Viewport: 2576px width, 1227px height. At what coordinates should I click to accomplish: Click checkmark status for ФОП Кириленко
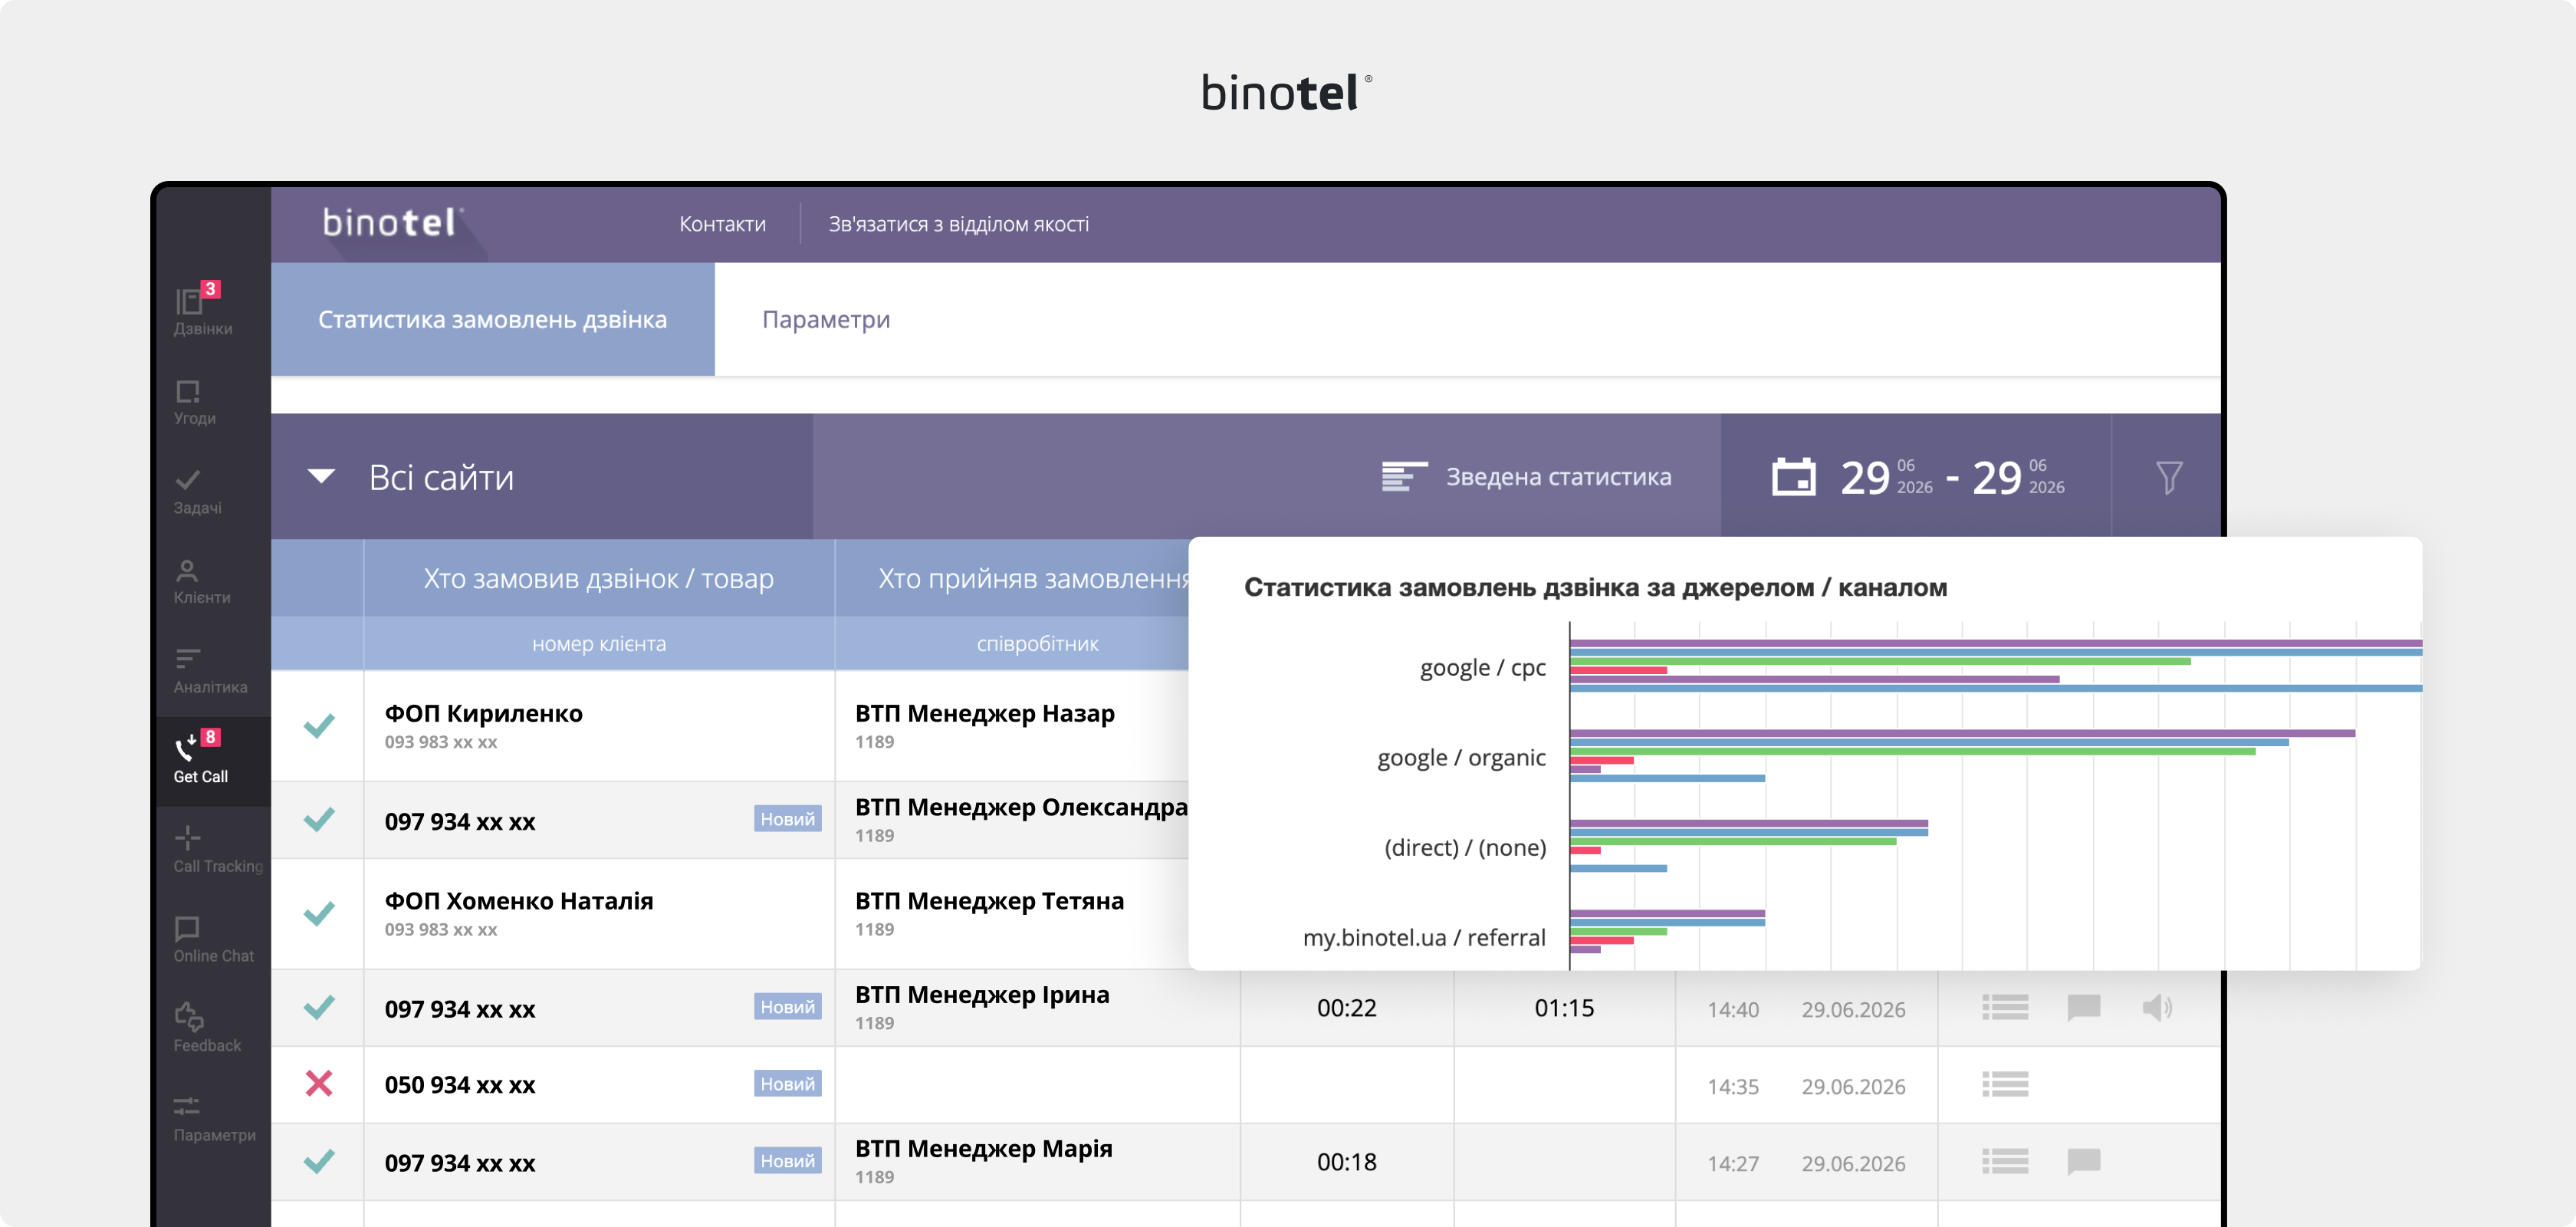point(319,725)
